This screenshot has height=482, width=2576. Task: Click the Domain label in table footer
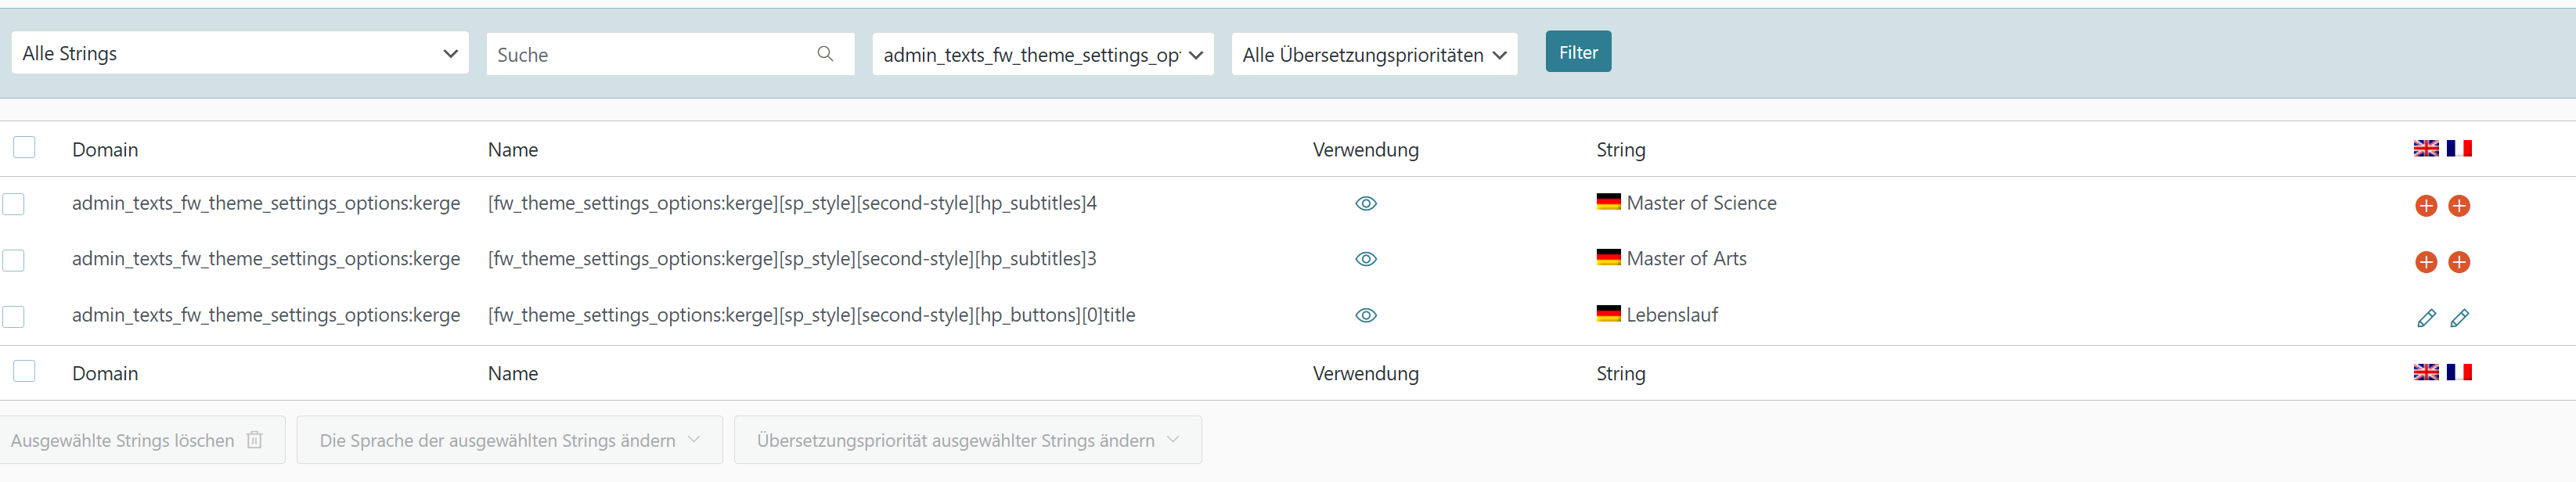pos(105,374)
